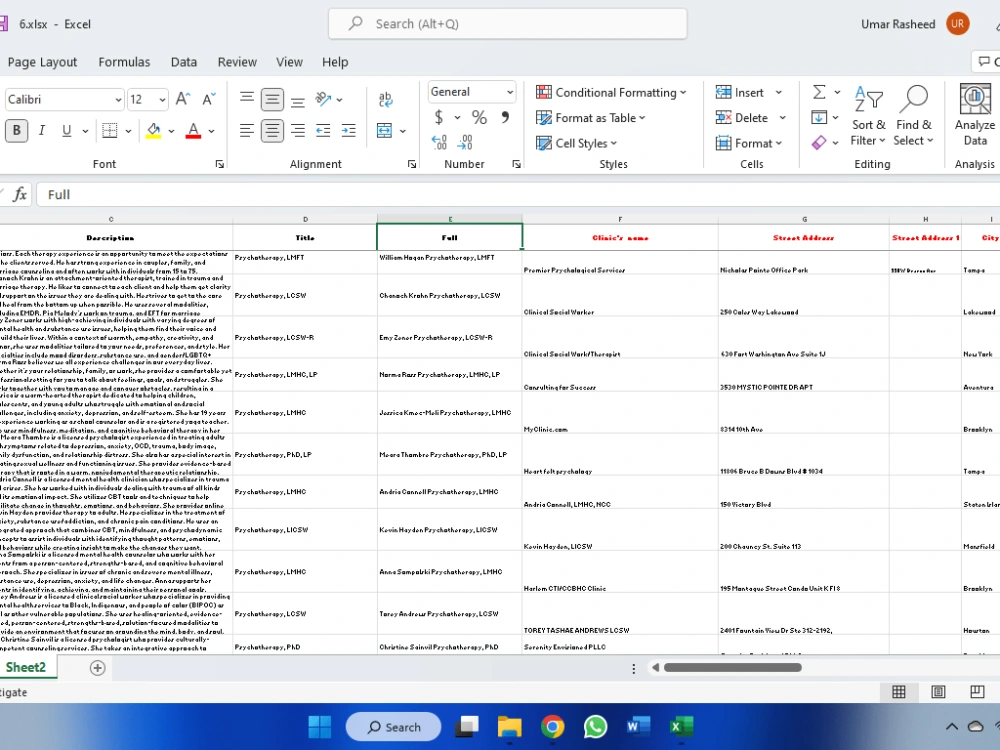Apply comma style
The width and height of the screenshot is (1000, 750).
505,117
